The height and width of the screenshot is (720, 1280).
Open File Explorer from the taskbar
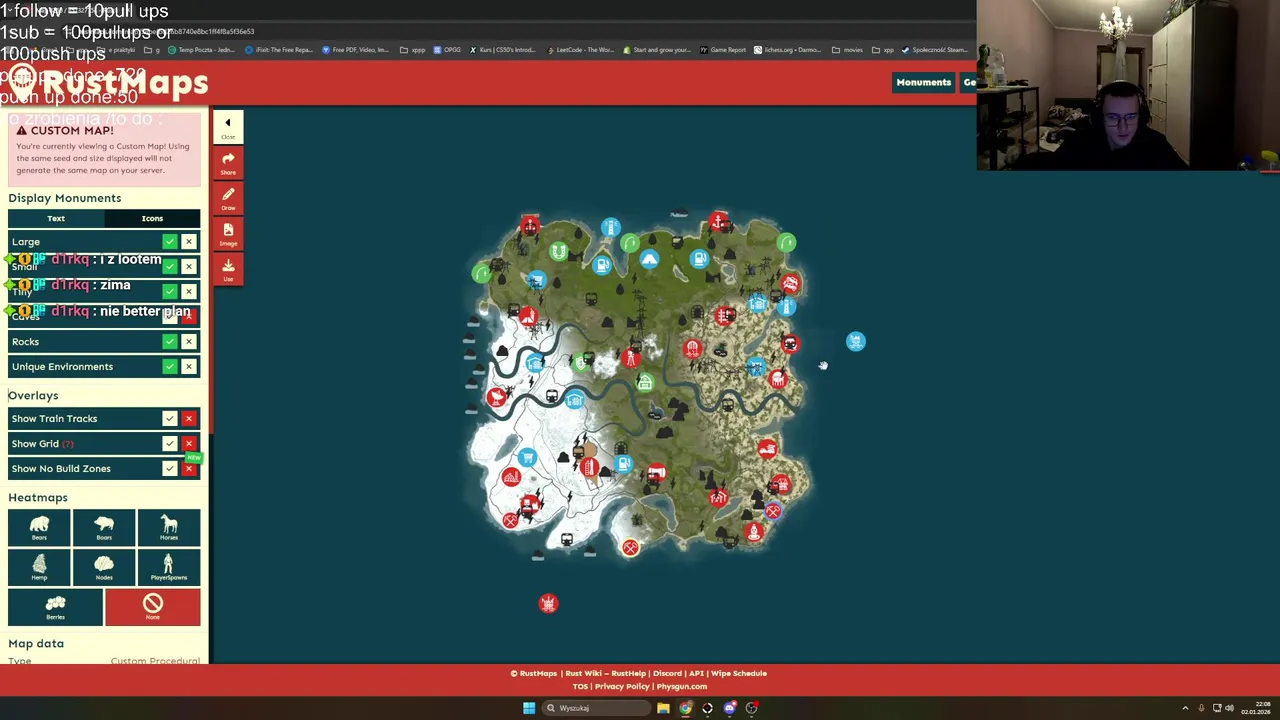663,708
